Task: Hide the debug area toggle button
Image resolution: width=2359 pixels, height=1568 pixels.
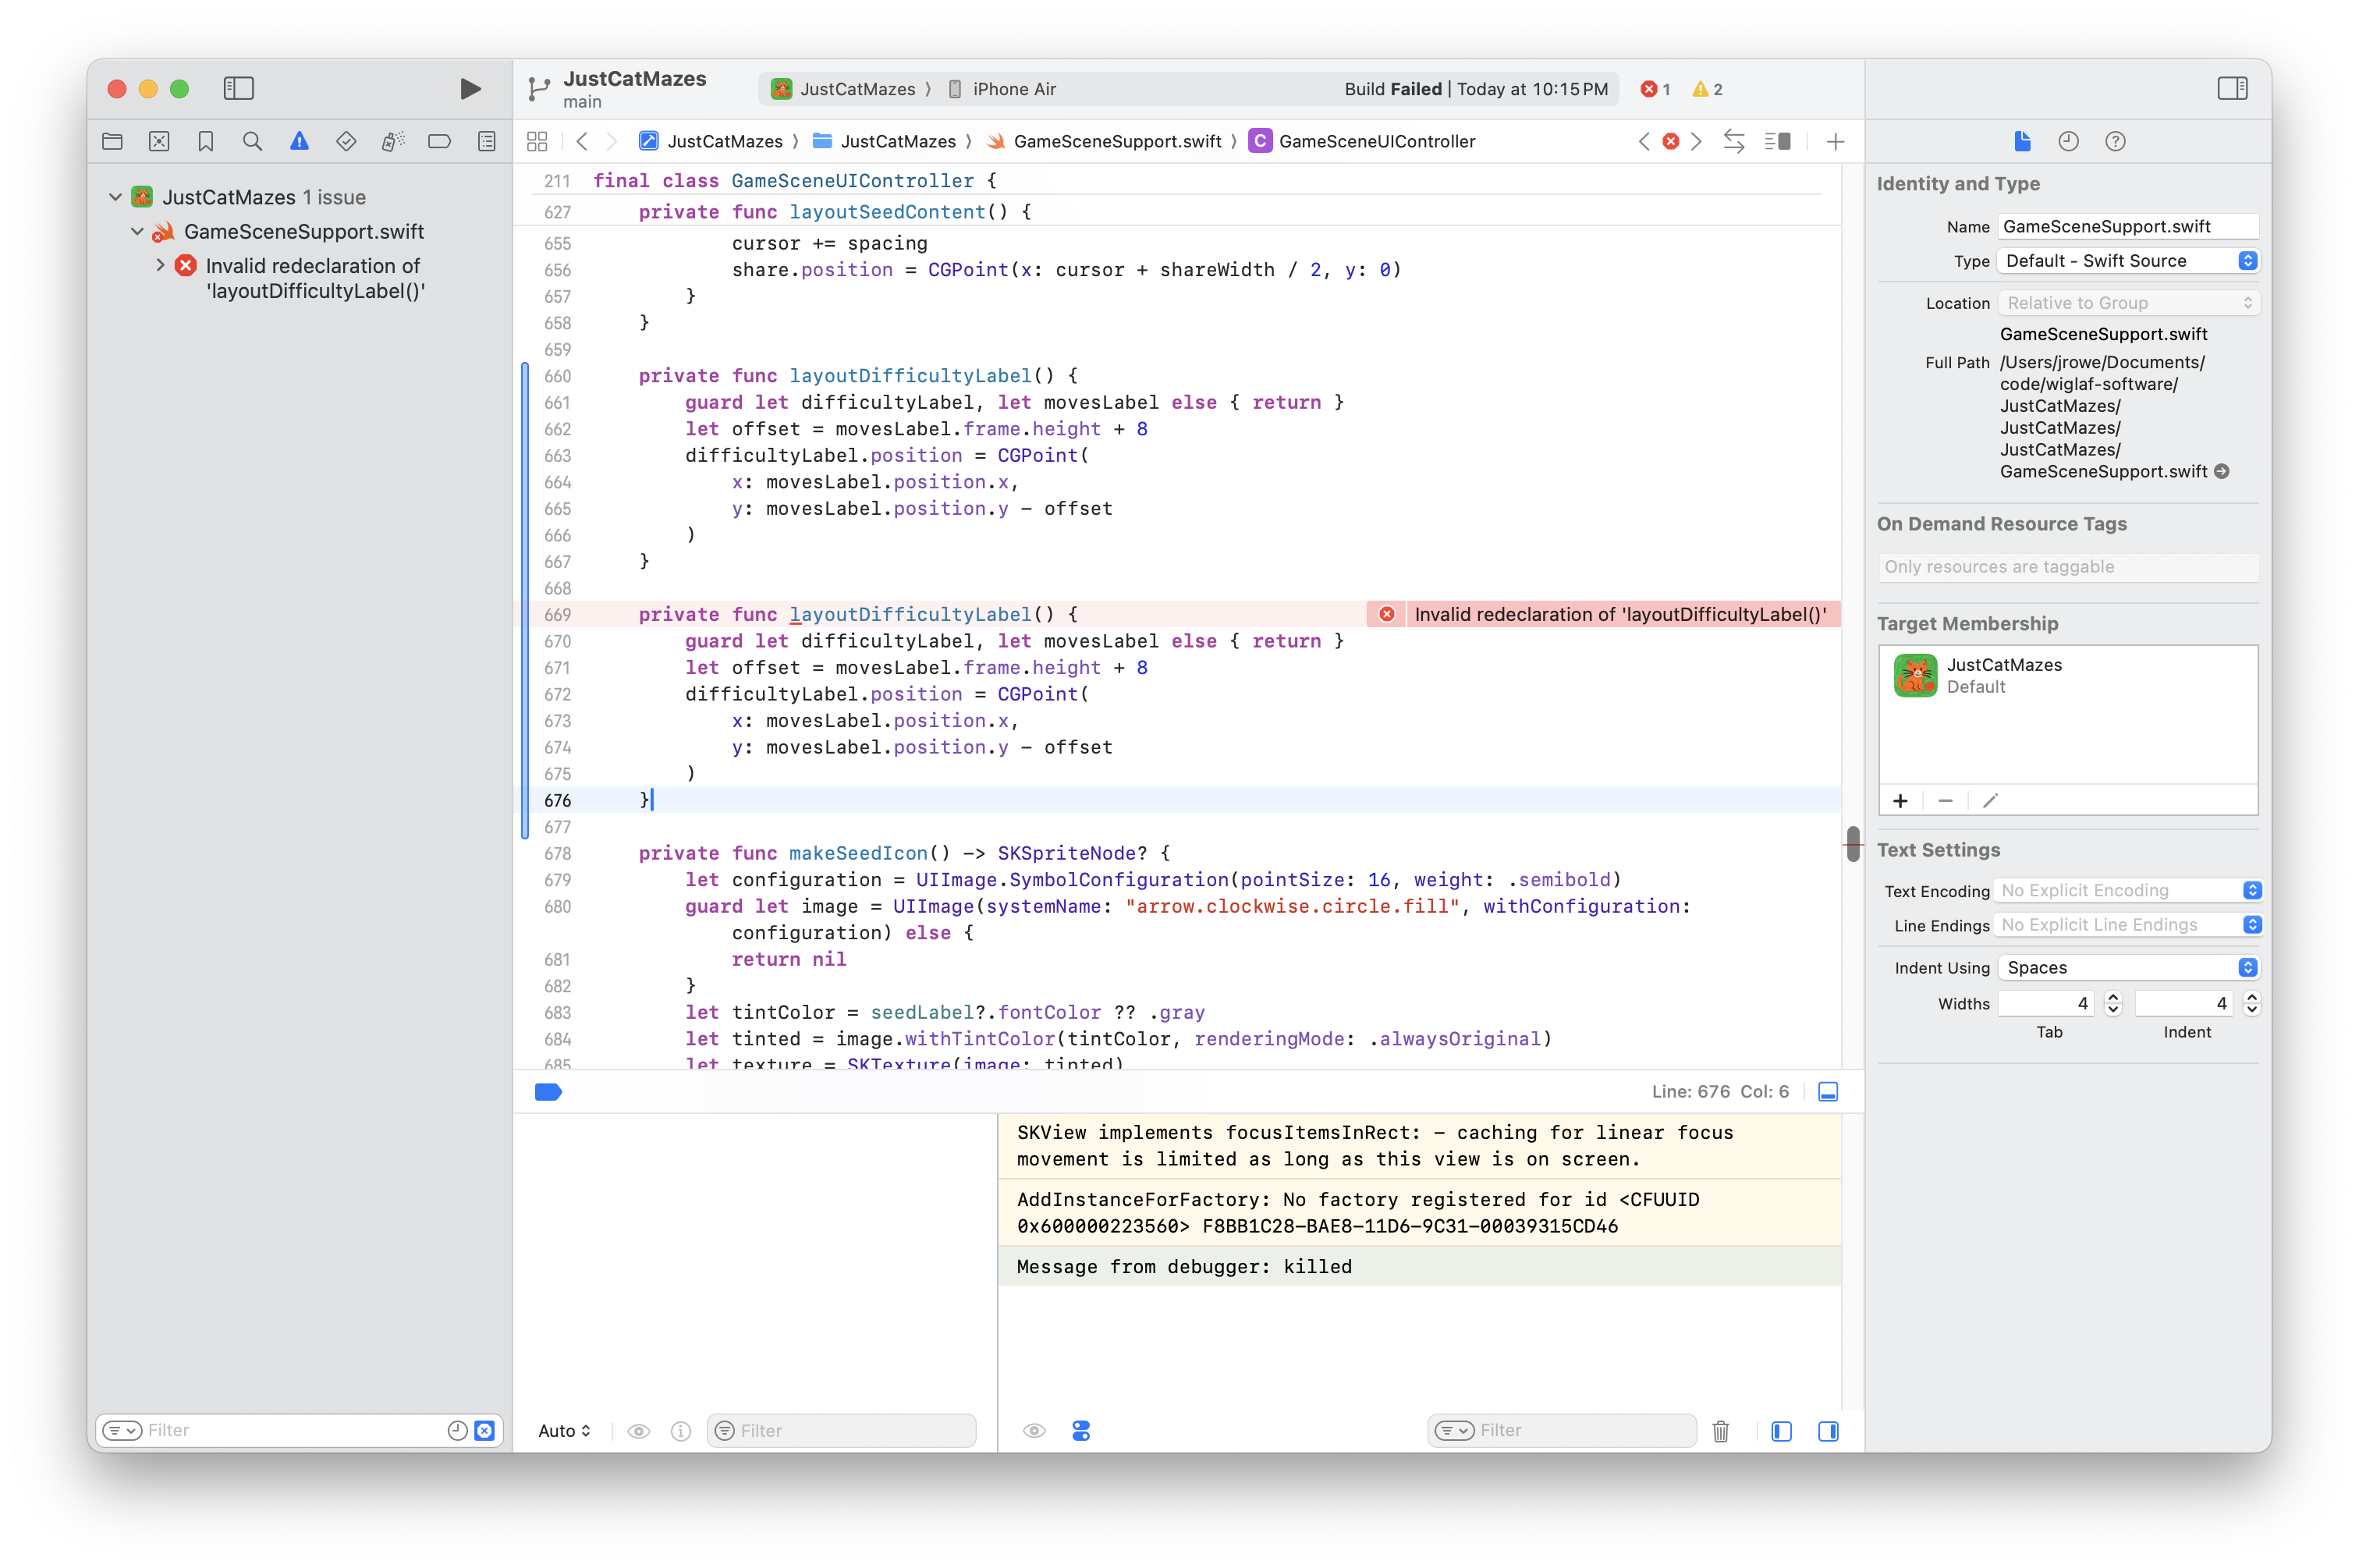Action: pos(1827,1092)
